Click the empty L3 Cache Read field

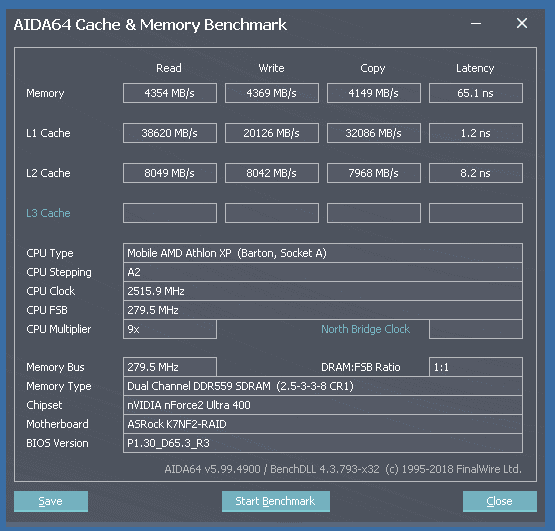[x=170, y=213]
